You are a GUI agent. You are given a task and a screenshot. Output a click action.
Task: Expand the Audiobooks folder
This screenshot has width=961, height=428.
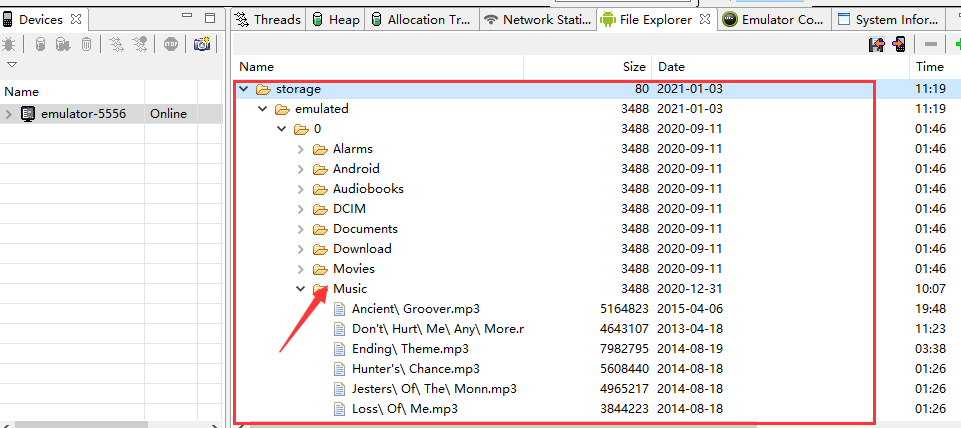[x=300, y=189]
